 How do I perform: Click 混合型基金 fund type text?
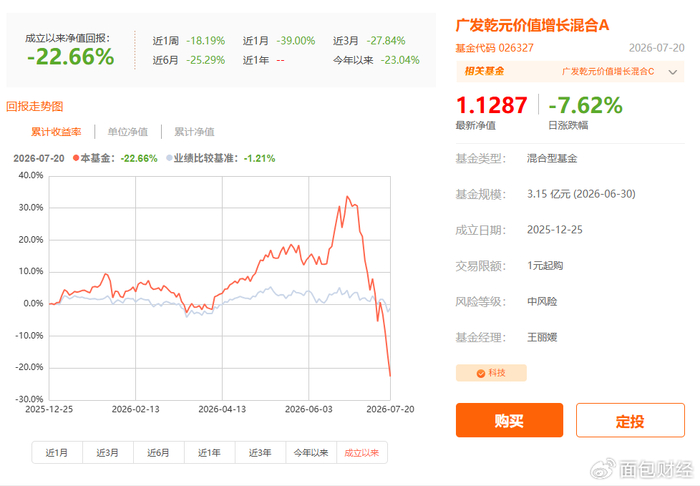tap(552, 158)
